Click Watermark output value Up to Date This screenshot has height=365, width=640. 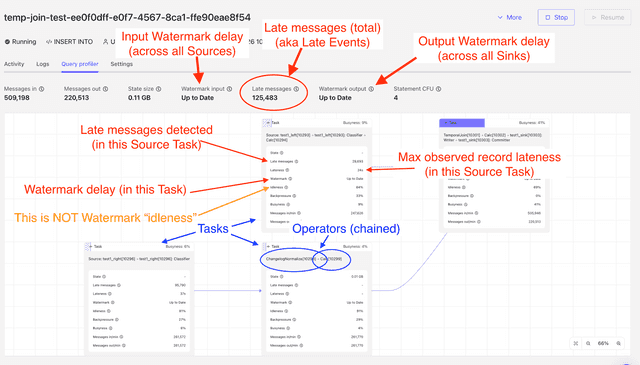[x=335, y=98]
